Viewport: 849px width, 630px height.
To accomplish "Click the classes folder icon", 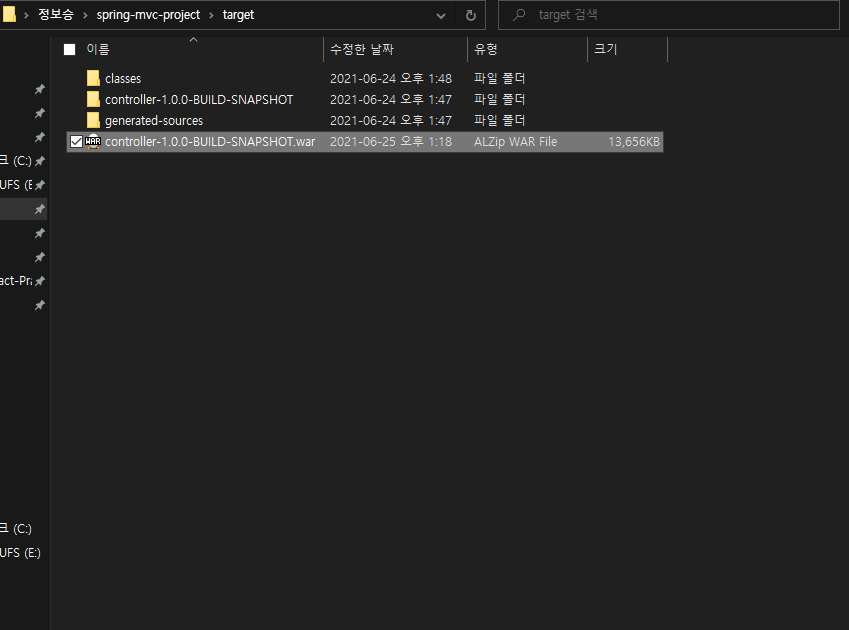I will point(93,78).
